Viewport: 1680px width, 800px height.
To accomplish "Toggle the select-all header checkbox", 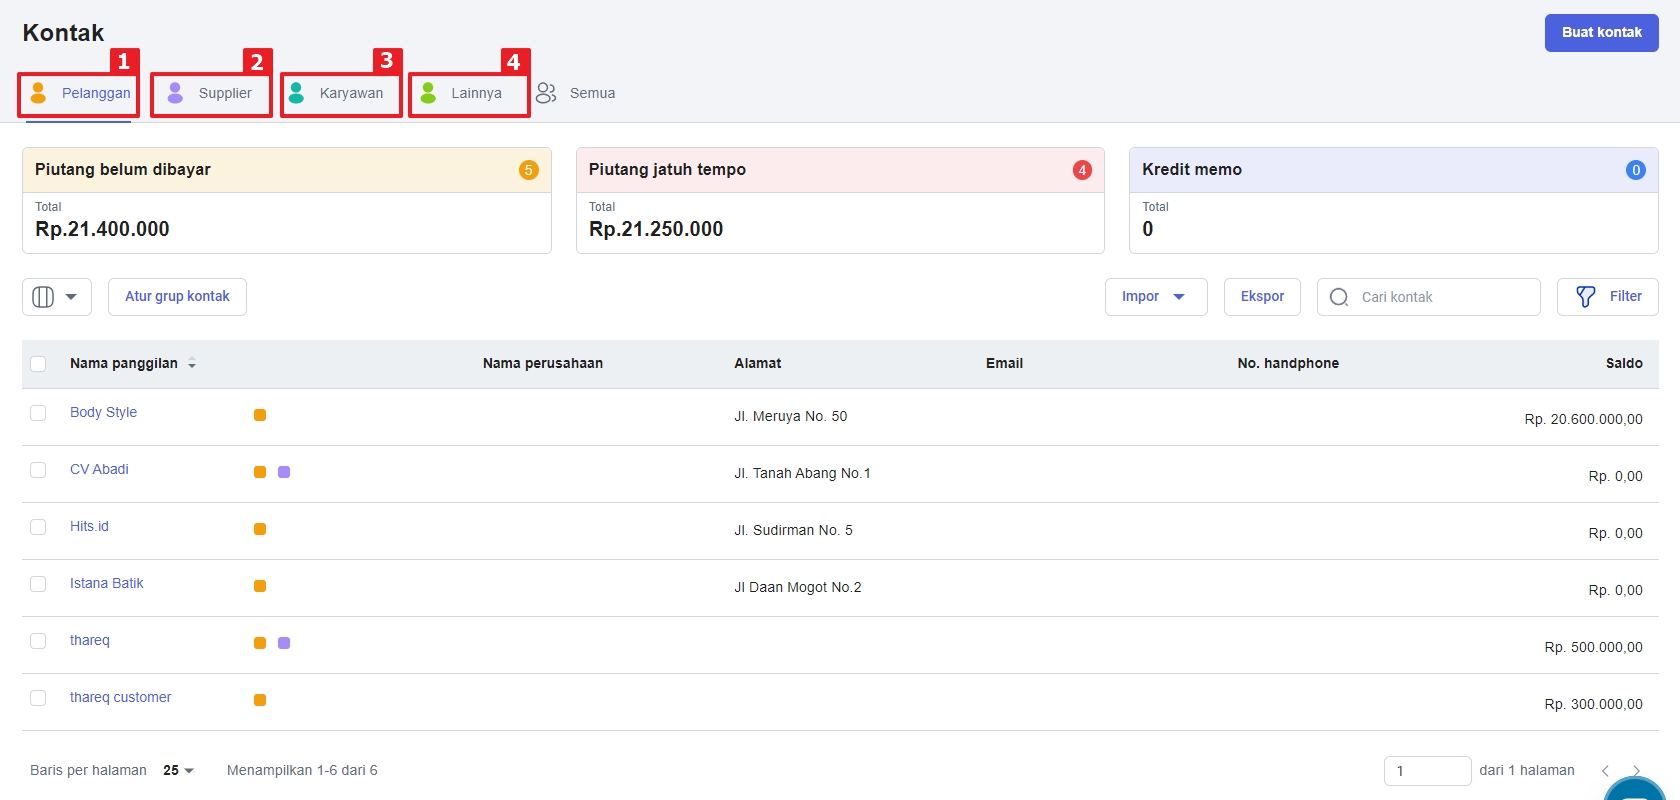I will click(x=38, y=364).
